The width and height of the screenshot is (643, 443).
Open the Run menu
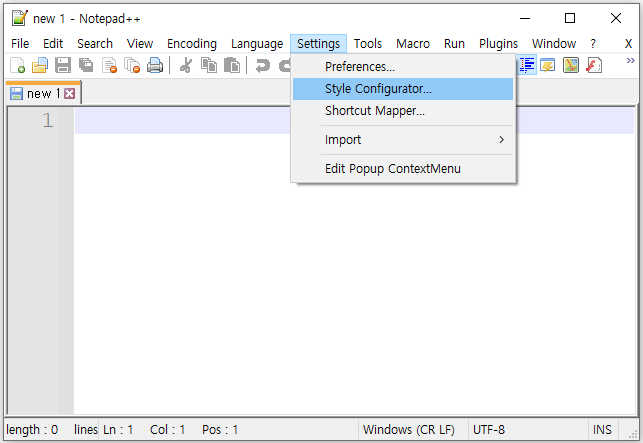coord(454,43)
